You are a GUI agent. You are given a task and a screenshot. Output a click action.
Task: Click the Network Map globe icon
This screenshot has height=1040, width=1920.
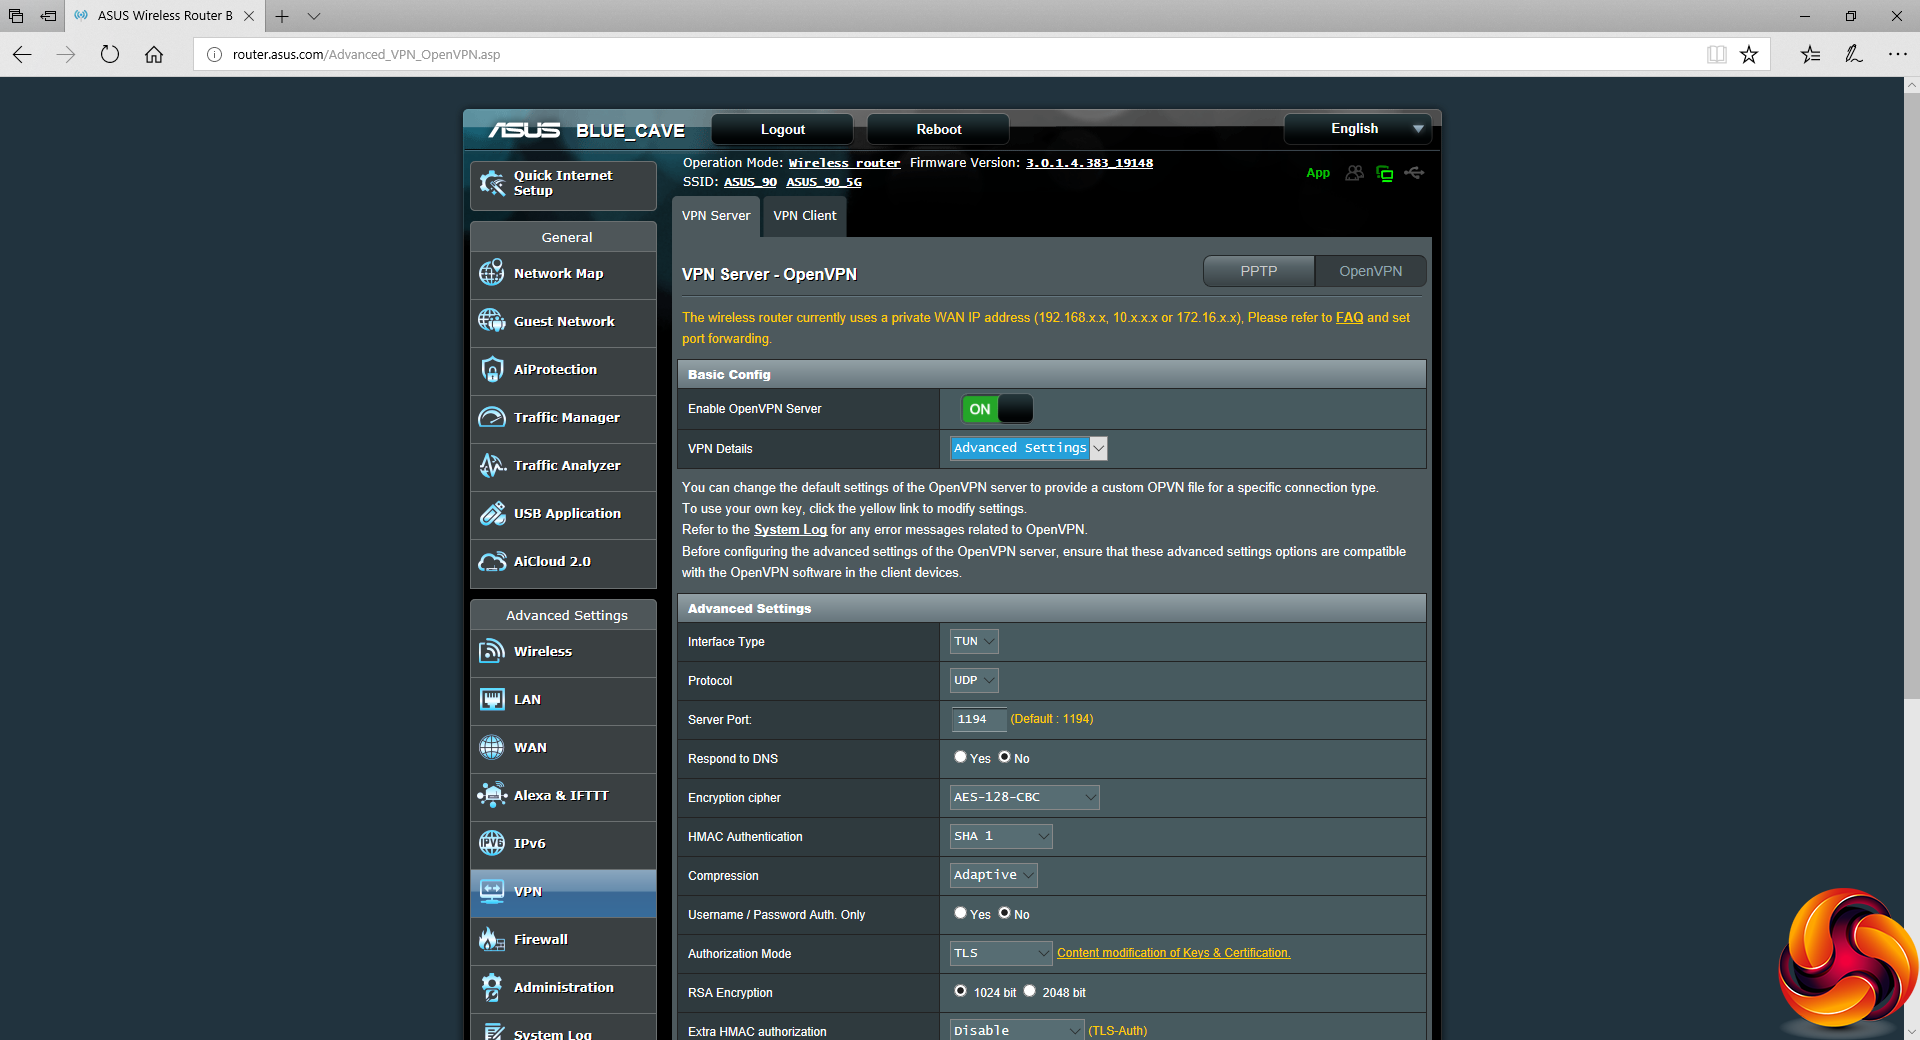(x=491, y=273)
